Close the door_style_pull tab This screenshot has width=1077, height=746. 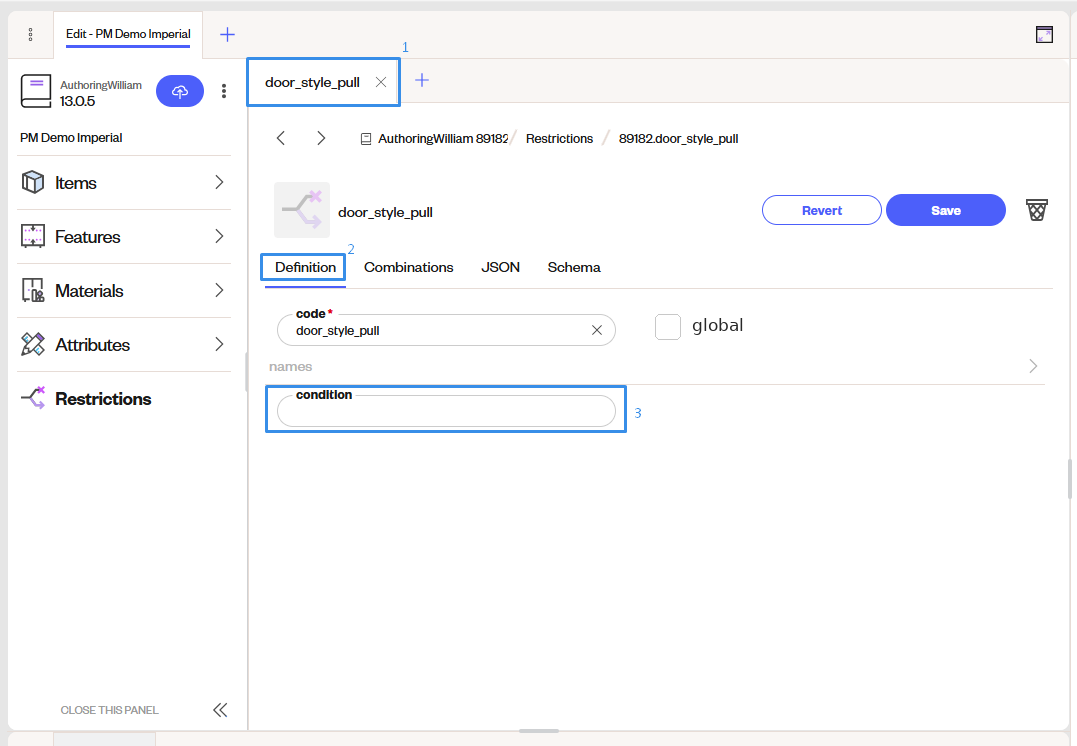click(381, 82)
